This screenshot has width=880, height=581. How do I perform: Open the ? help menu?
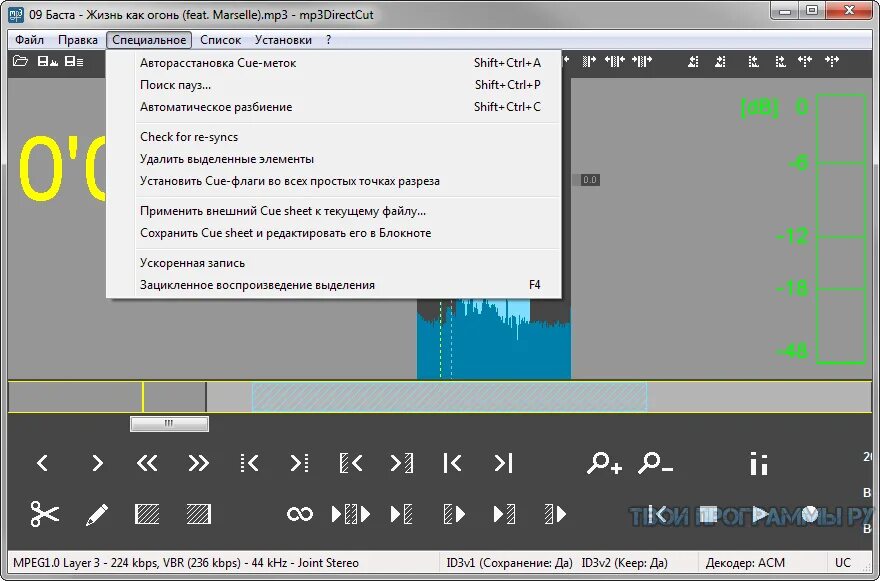click(x=328, y=40)
